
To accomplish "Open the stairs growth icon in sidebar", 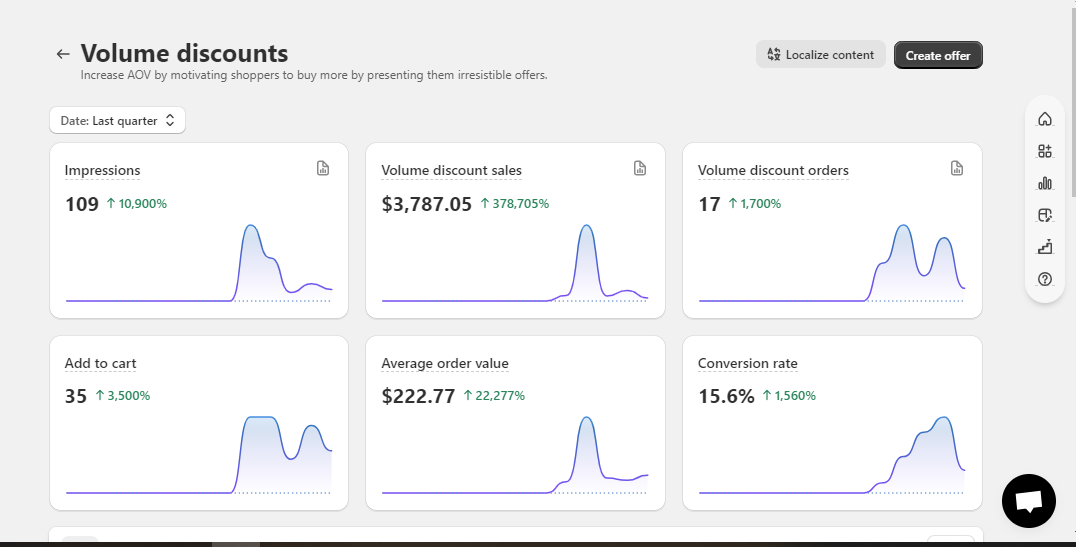I will tap(1044, 247).
